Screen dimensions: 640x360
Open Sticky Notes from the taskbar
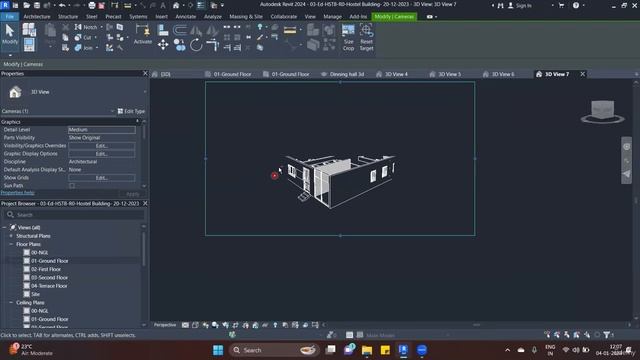coord(385,350)
